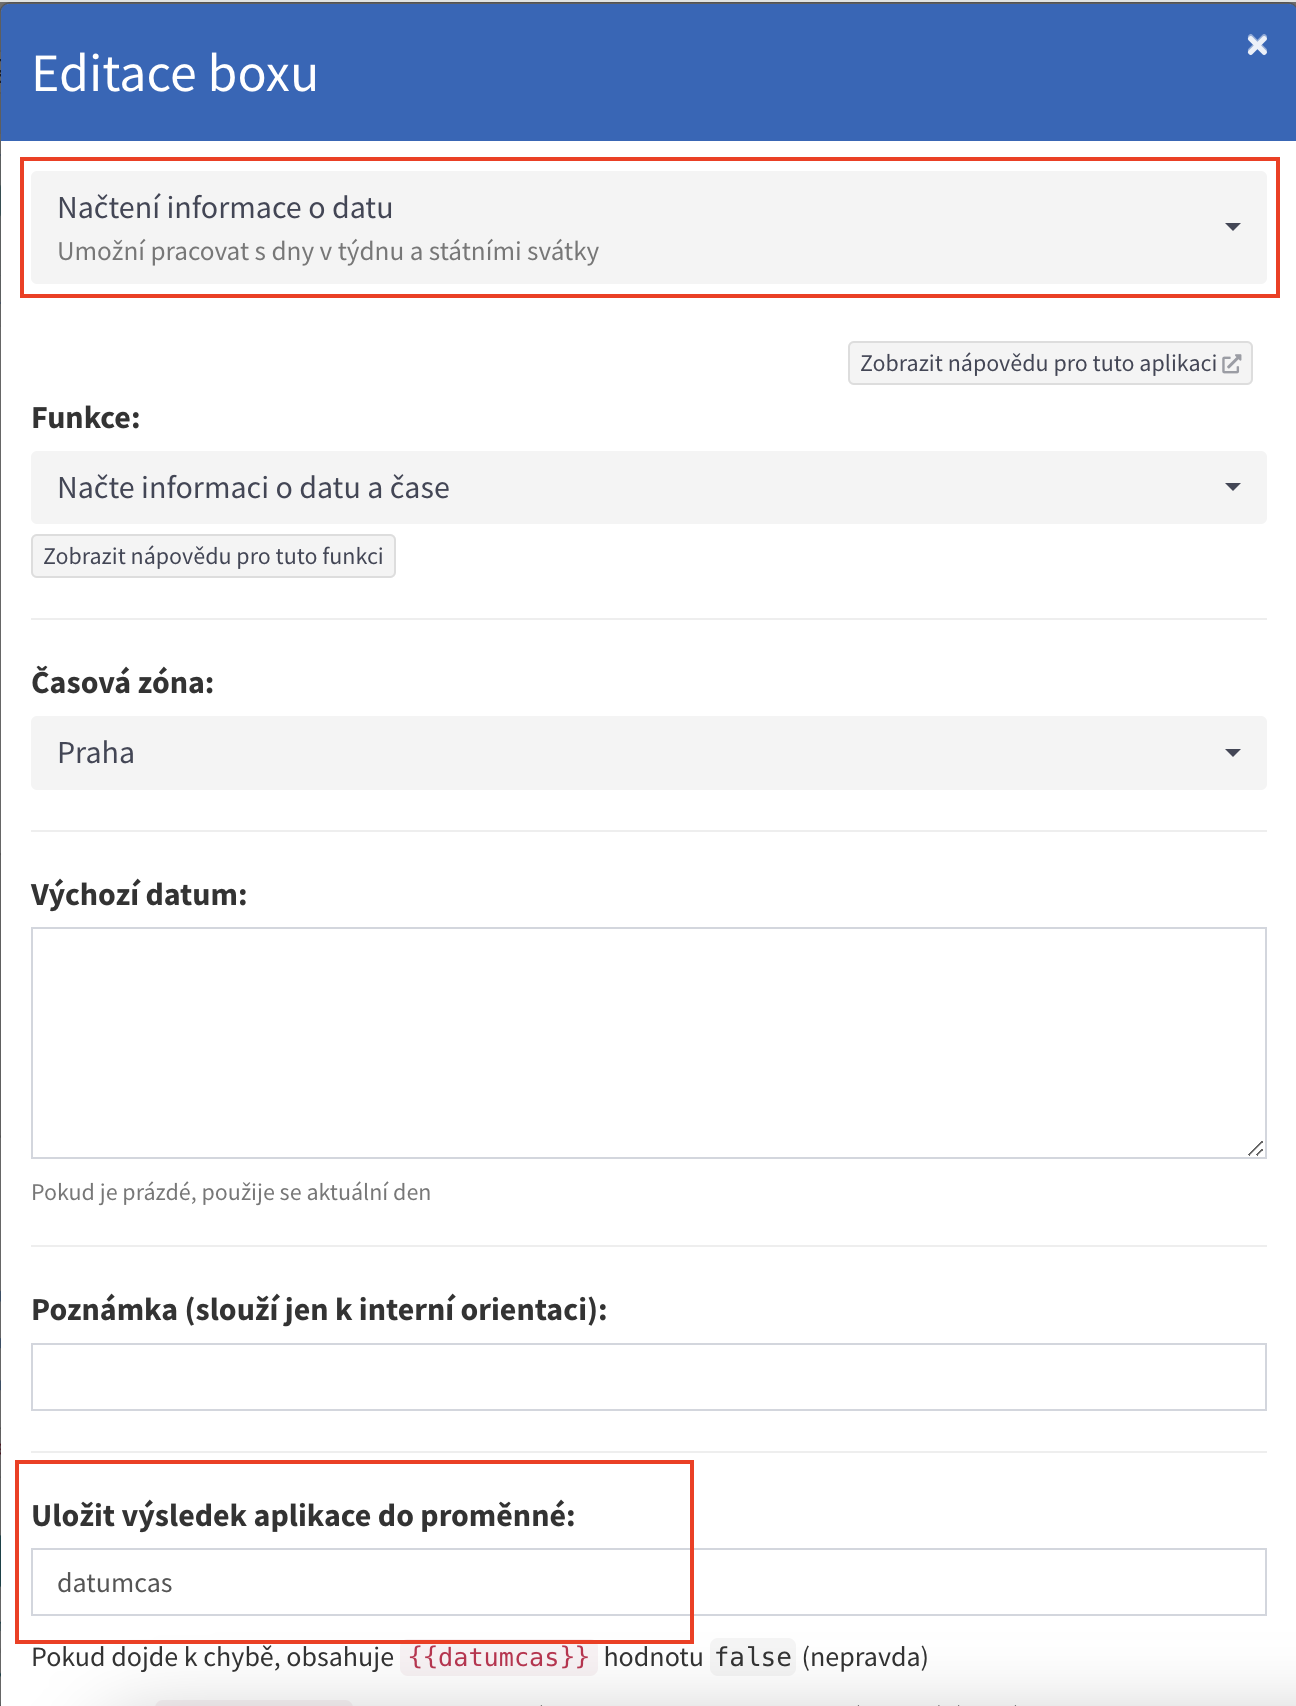Click Zobrazit nápovědu pro tuto aplikaci button
The image size is (1296, 1706).
point(1038,363)
